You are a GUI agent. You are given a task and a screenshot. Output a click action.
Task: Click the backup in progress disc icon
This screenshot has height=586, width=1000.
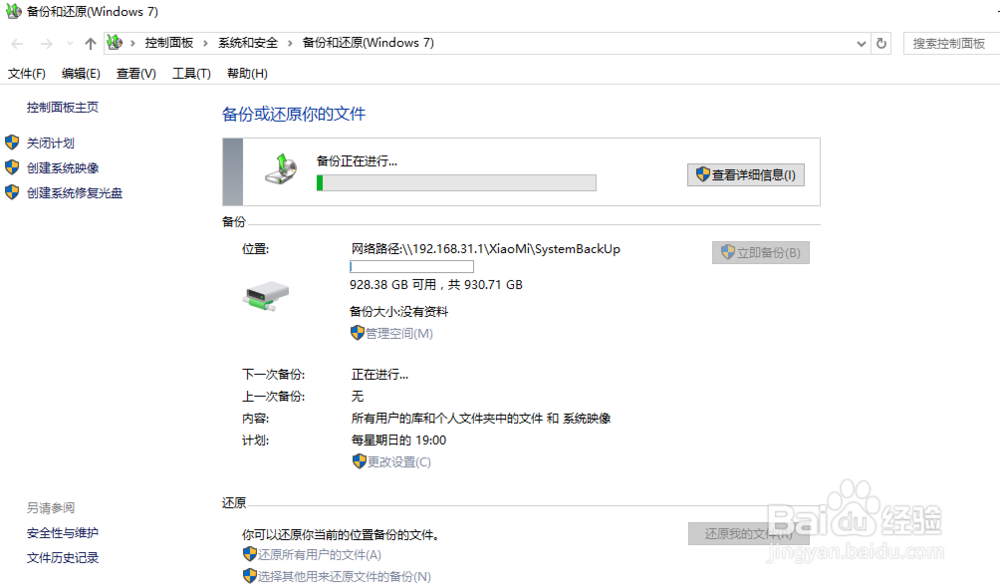click(x=281, y=169)
